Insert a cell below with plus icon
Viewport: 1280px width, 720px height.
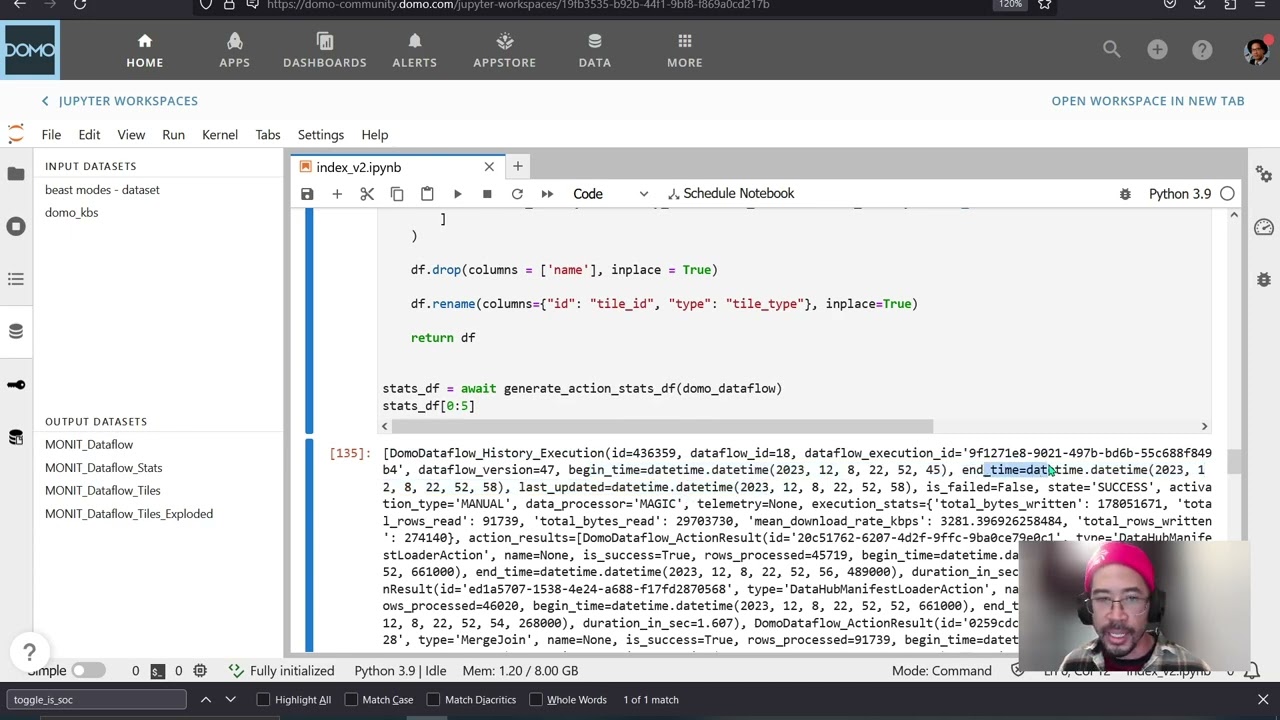tap(337, 193)
